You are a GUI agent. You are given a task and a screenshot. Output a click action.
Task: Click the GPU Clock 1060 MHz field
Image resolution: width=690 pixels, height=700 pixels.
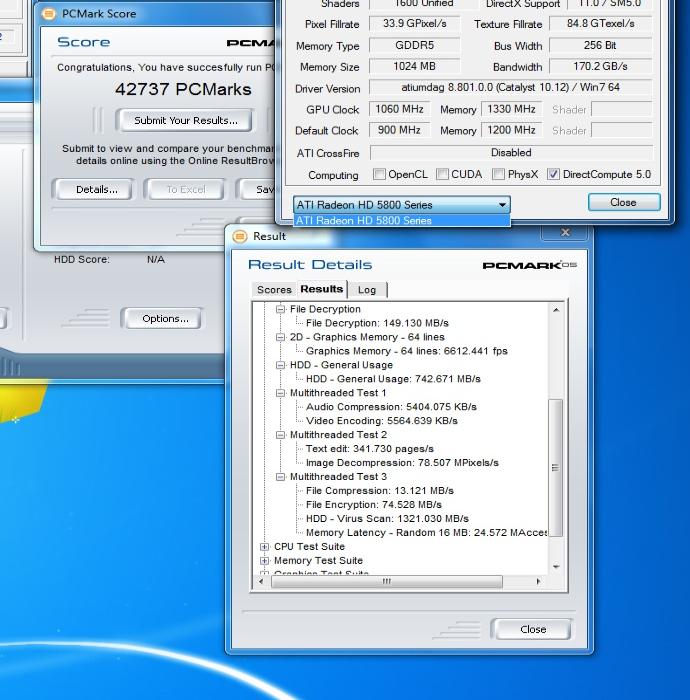click(x=399, y=109)
